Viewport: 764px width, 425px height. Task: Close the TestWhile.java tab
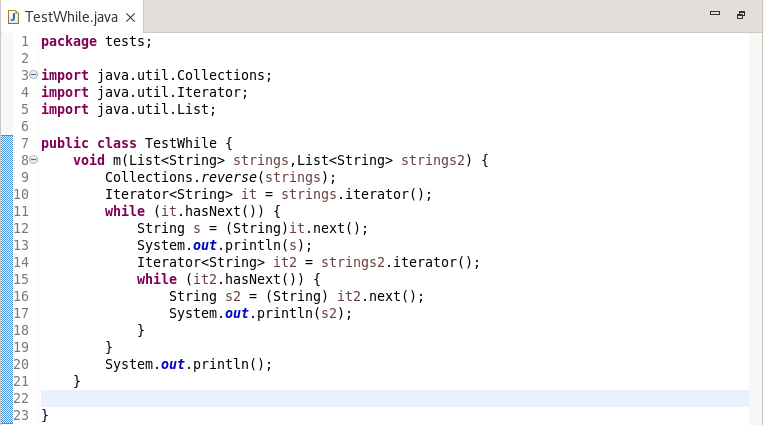tap(131, 18)
